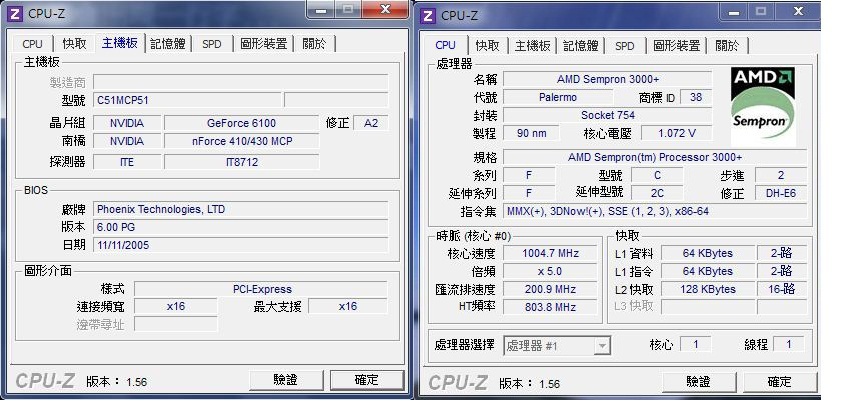Screen dimensions: 845x401
Task: Open the 關於 tab in the right window
Action: coord(727,46)
